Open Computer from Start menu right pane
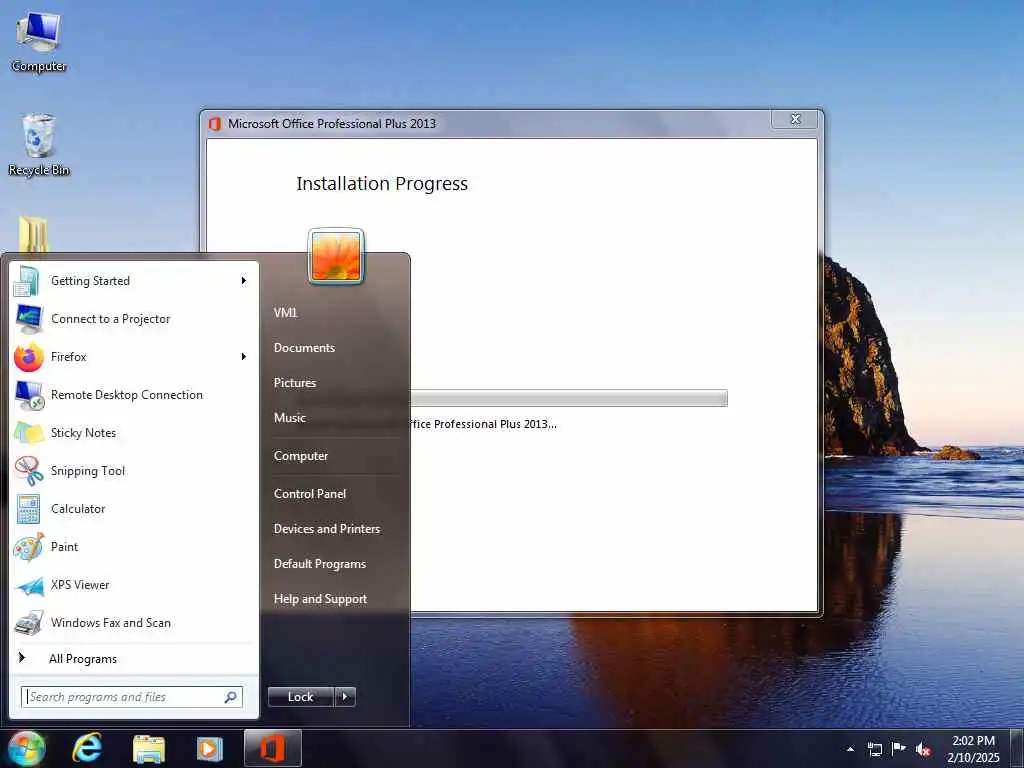This screenshot has width=1024, height=768. 300,456
